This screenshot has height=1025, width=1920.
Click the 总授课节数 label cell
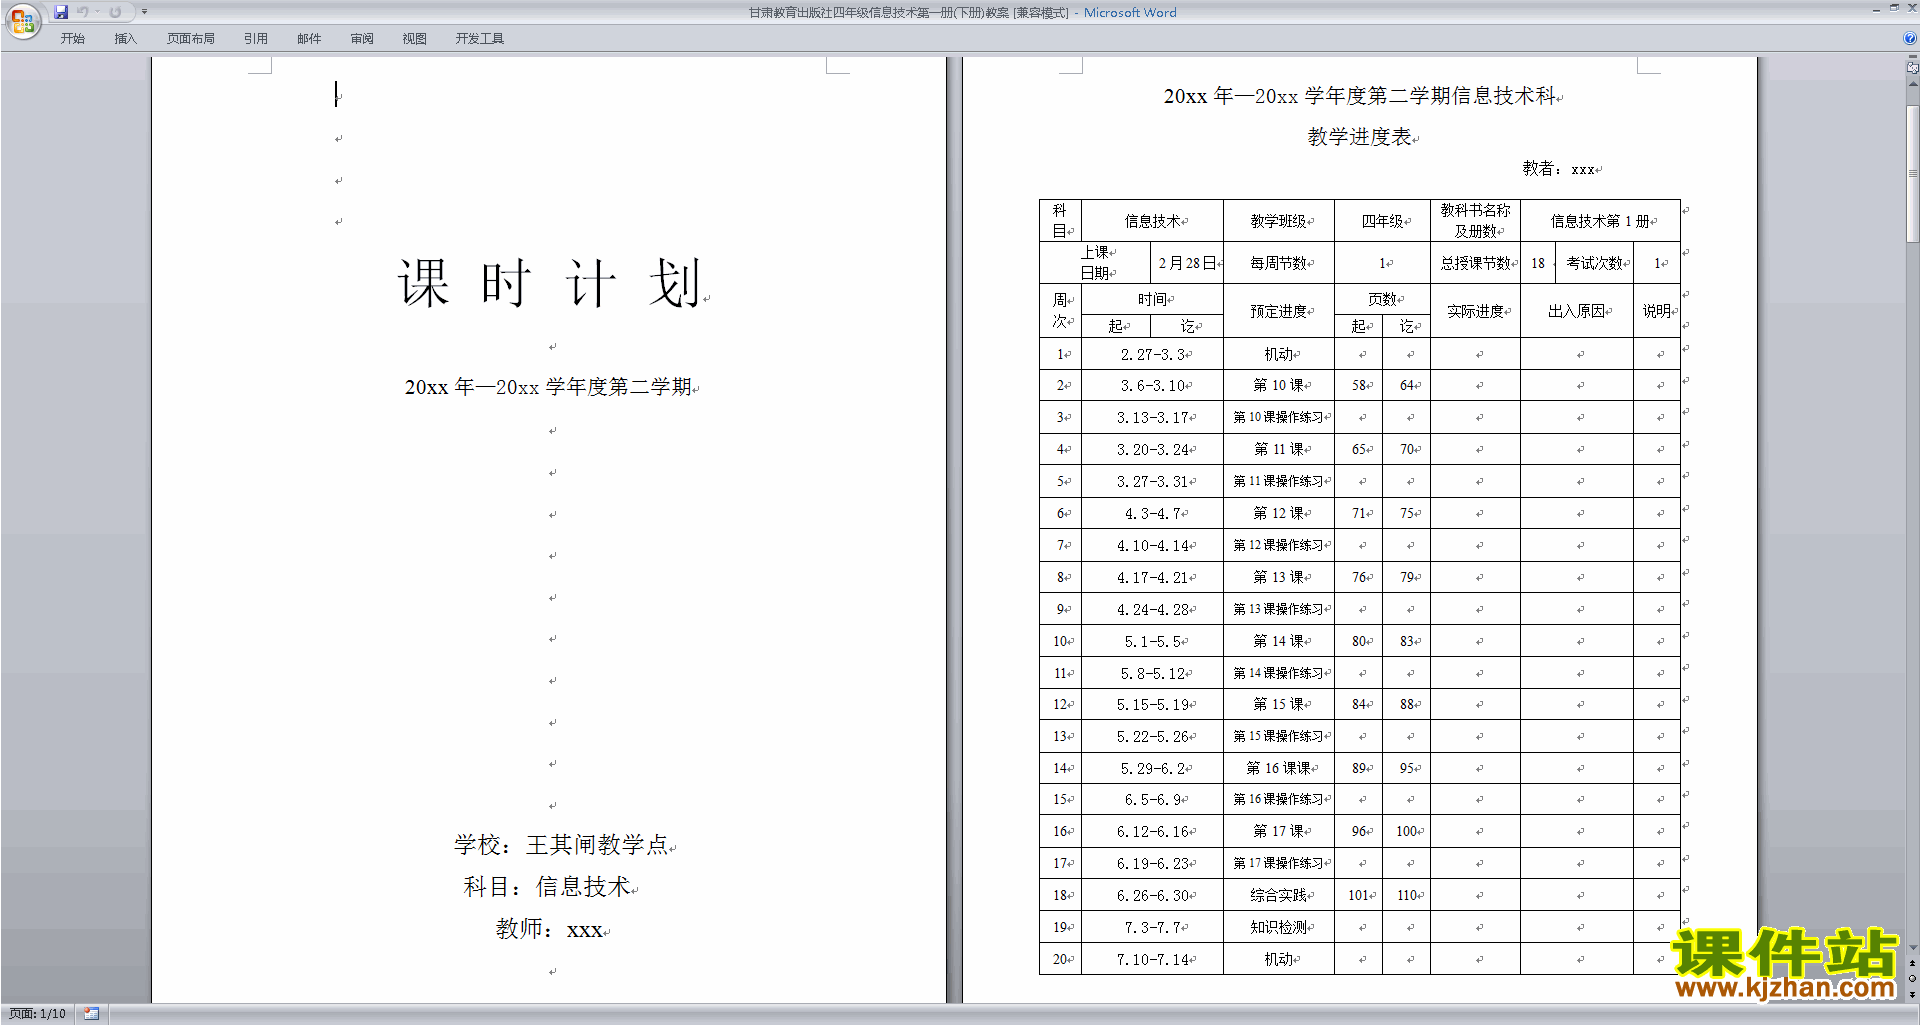tap(1475, 263)
